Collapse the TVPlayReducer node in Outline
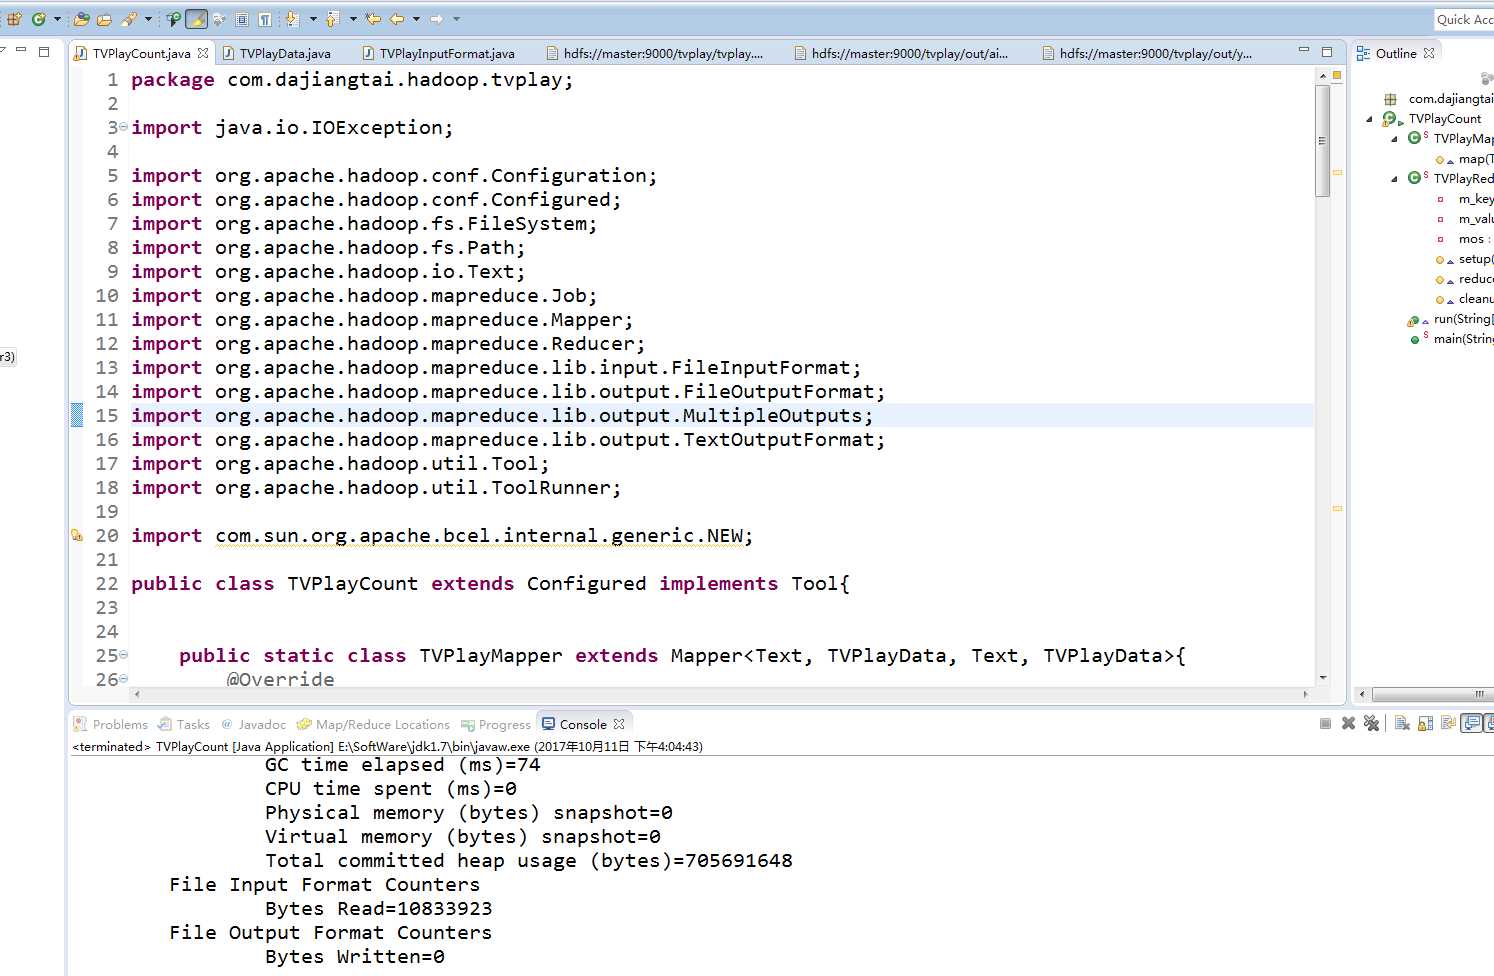 [x=1394, y=179]
